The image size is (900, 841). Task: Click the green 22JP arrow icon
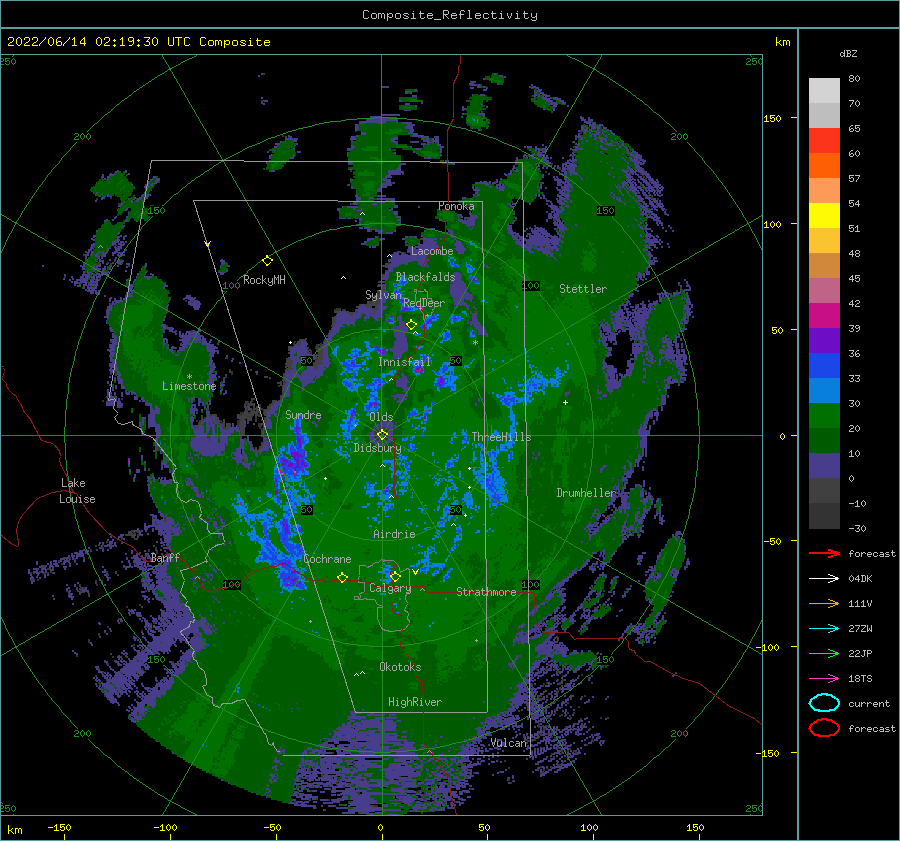click(x=824, y=653)
